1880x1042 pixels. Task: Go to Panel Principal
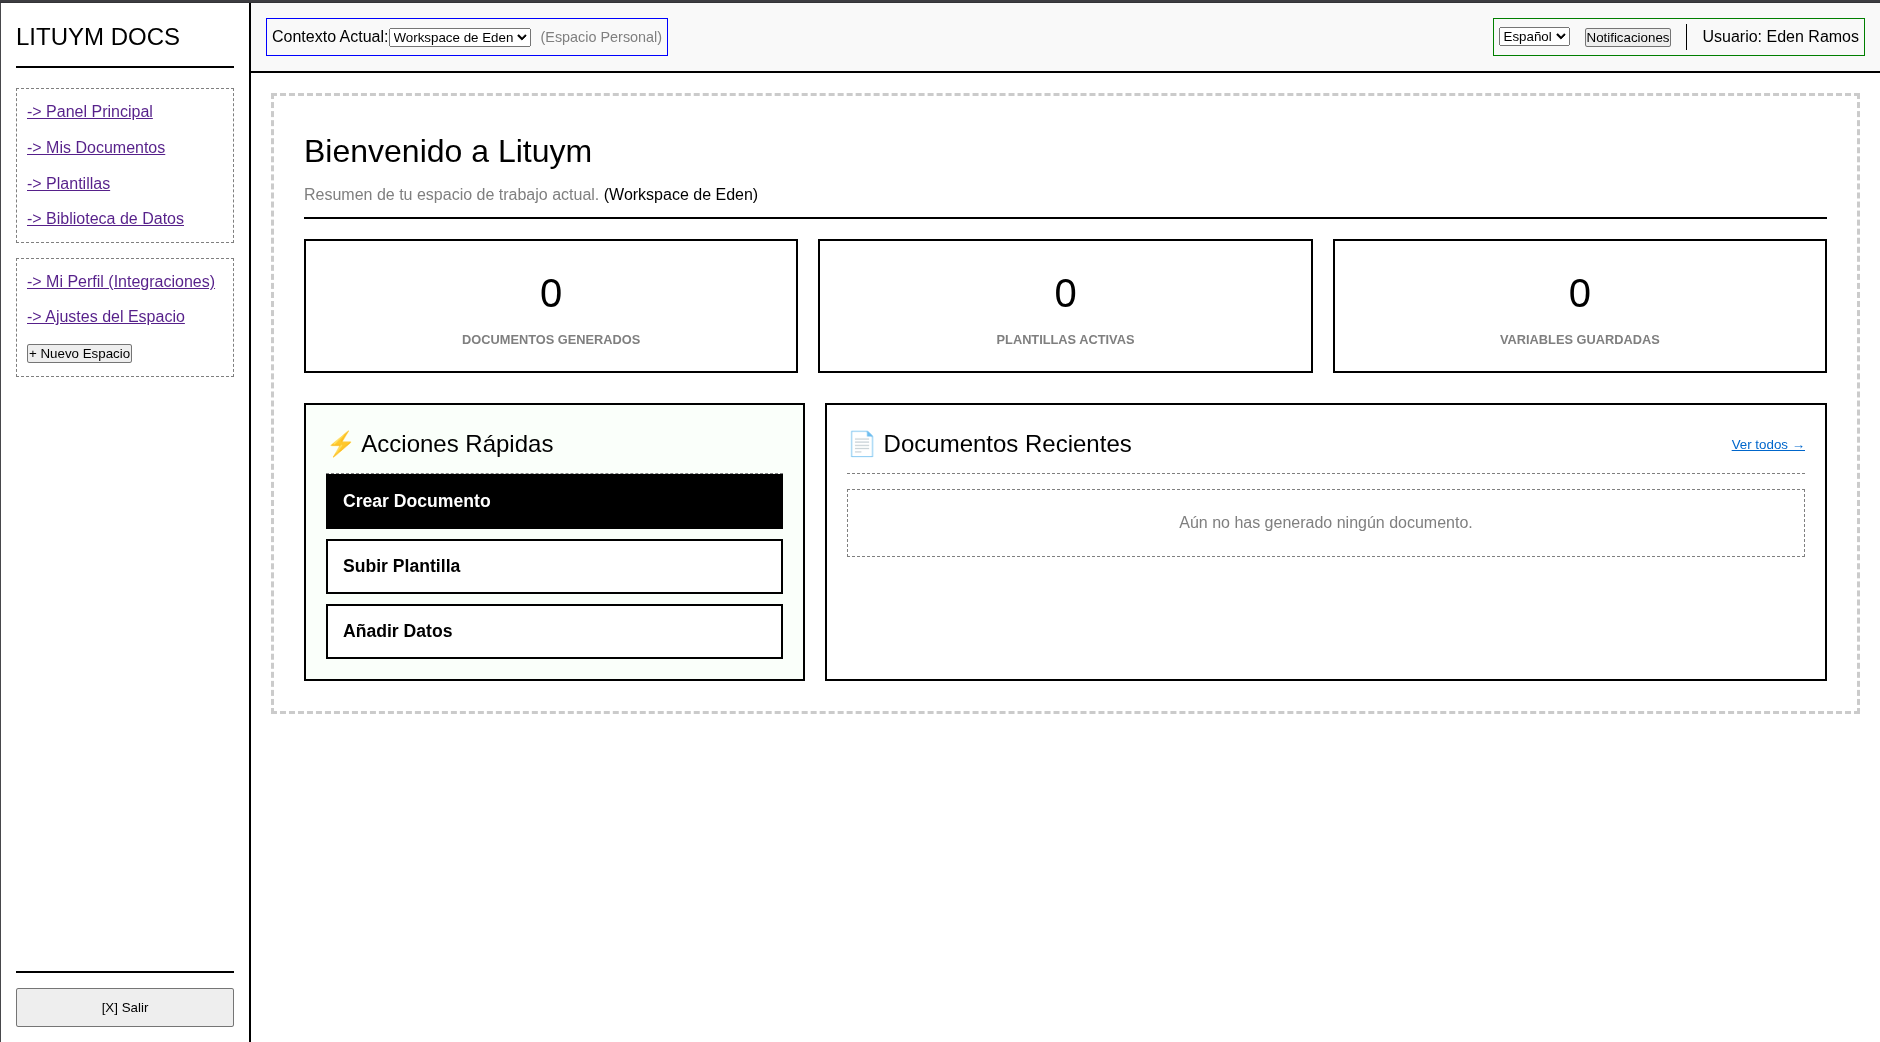[90, 112]
